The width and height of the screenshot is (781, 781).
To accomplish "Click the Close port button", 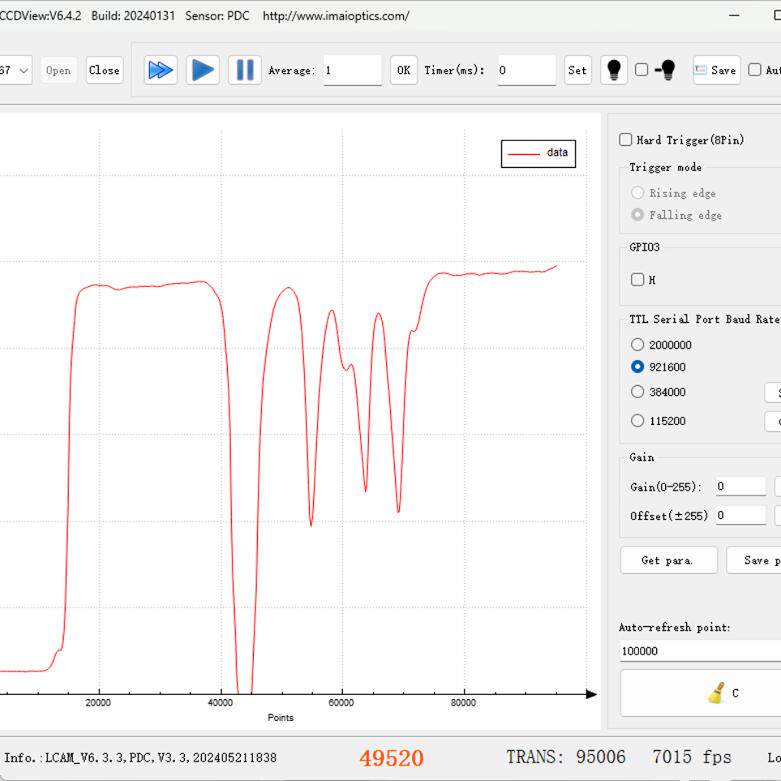I will coord(104,70).
